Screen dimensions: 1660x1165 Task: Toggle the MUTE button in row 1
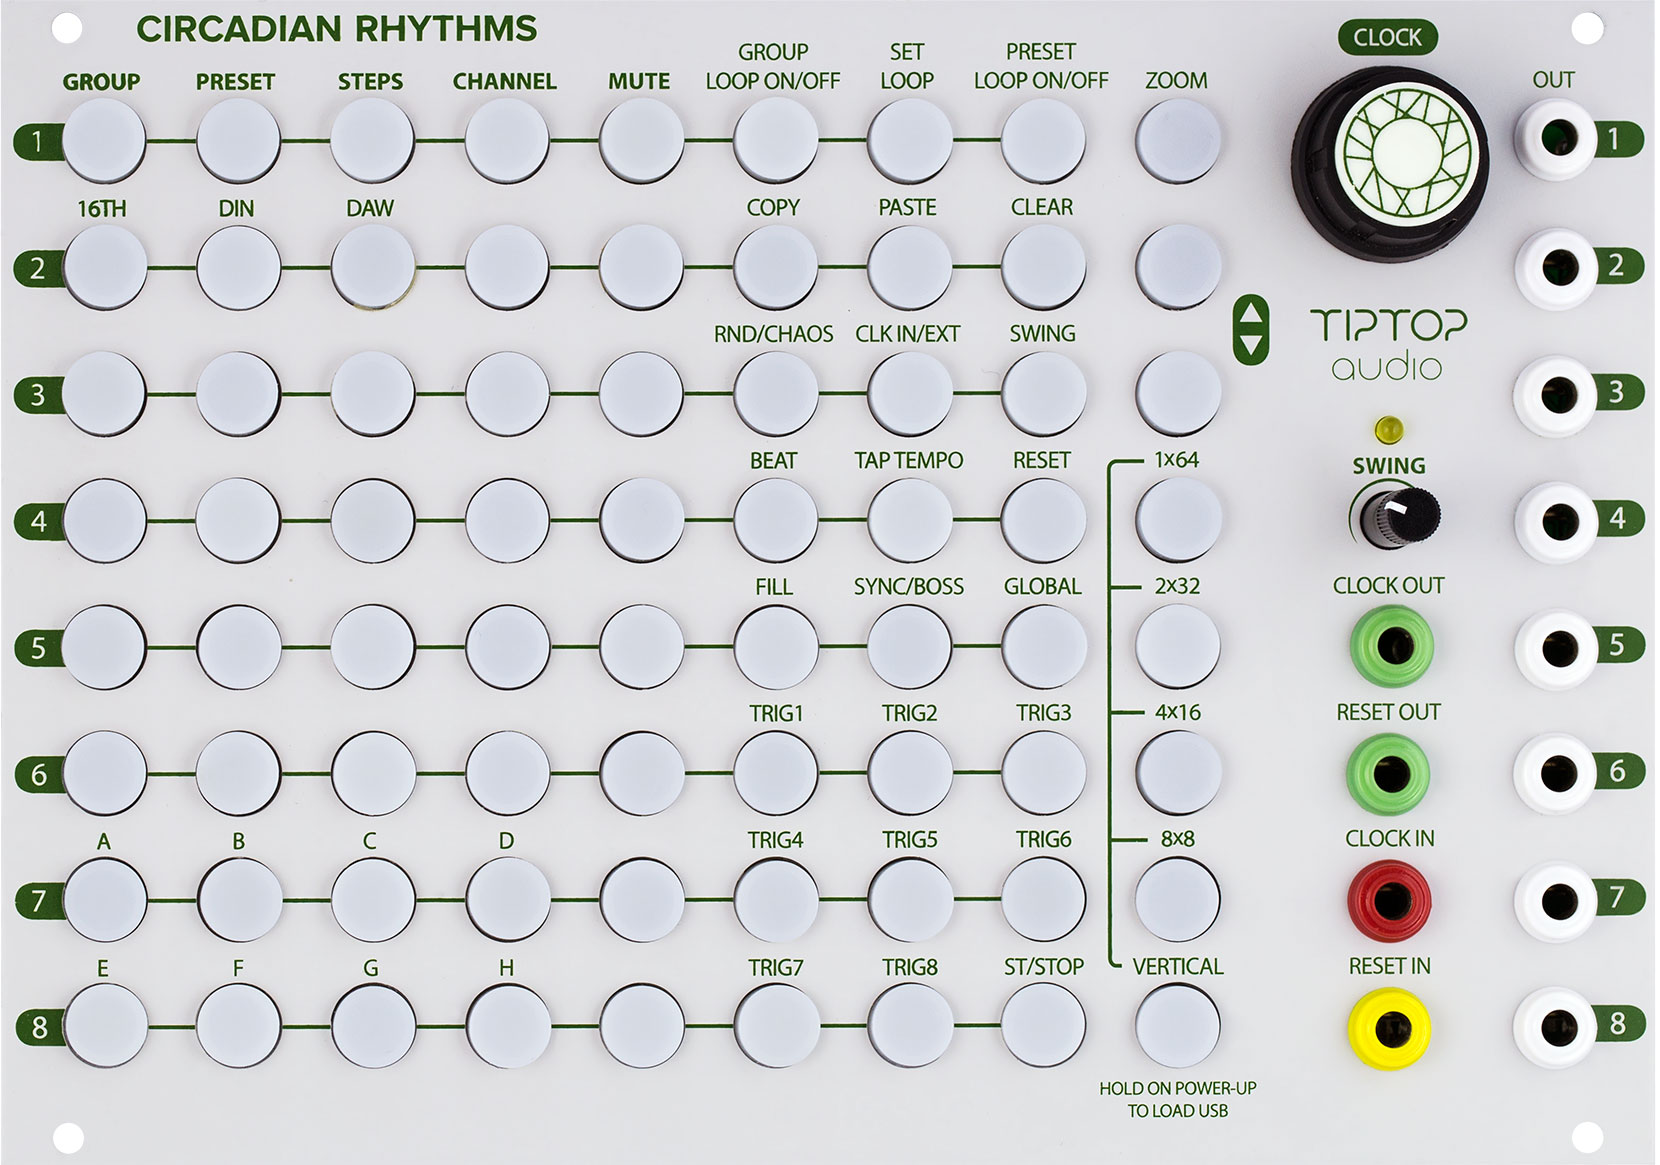tap(641, 141)
